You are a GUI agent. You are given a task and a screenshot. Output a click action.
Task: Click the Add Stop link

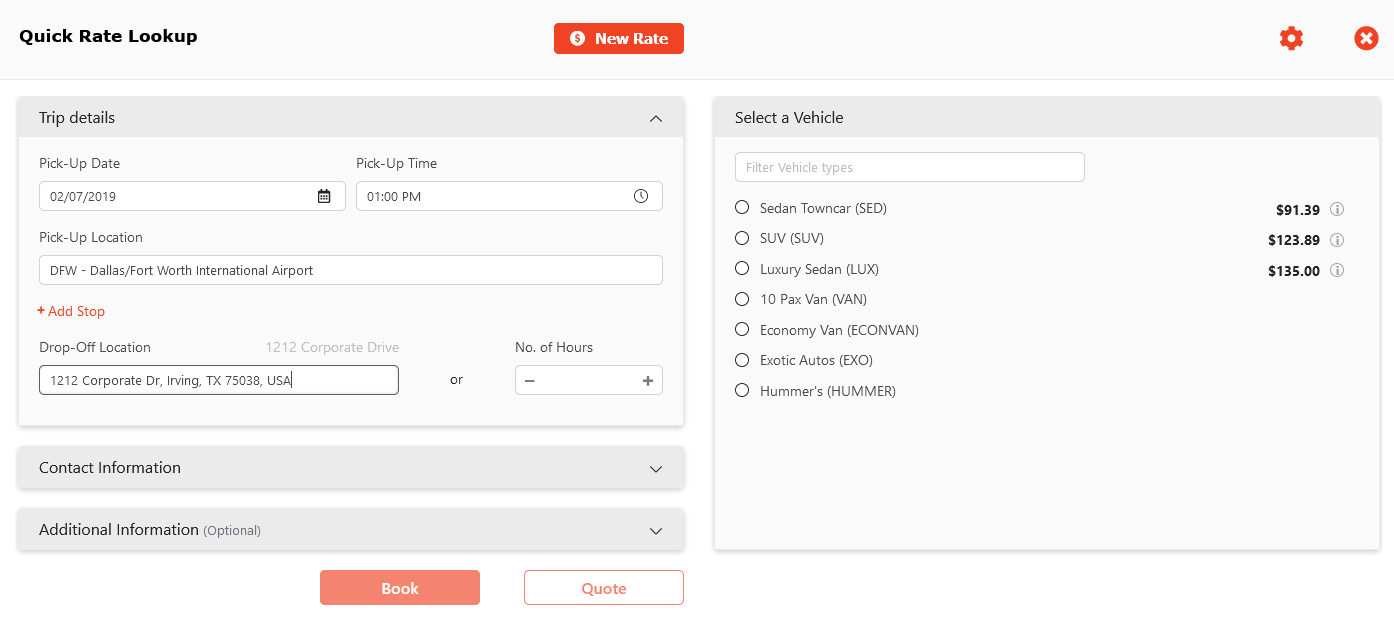point(70,311)
